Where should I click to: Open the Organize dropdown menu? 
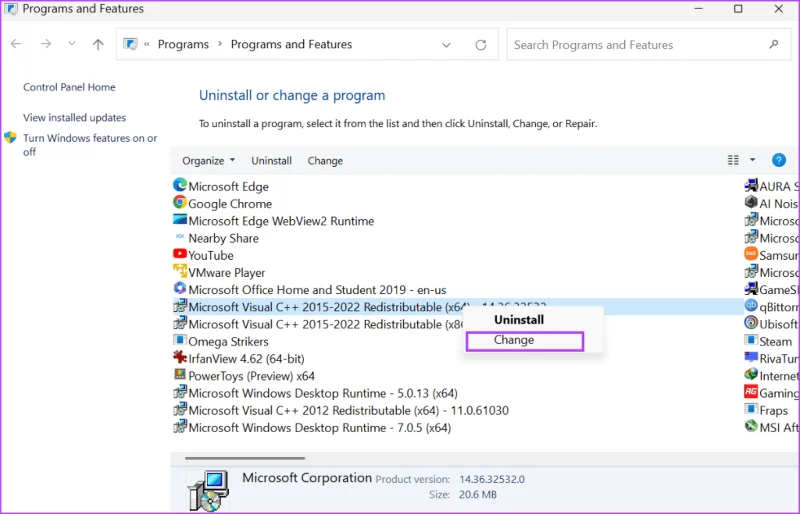[209, 161]
